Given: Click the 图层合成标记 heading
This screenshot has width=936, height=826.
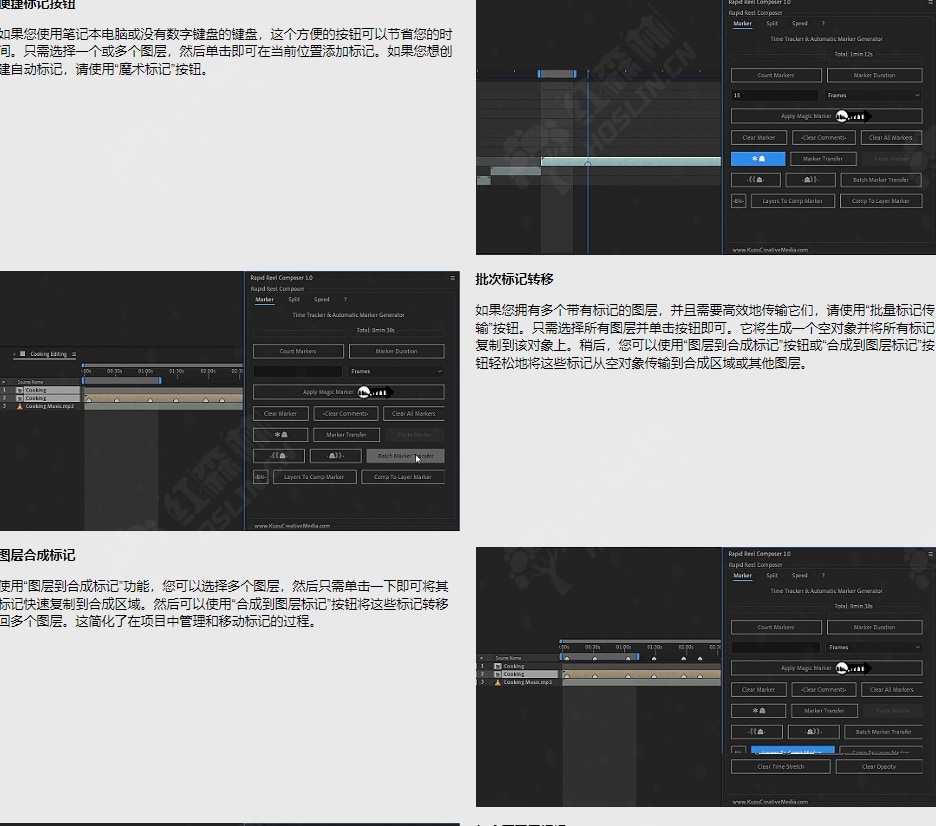Looking at the screenshot, I should pyautogui.click(x=38, y=555).
